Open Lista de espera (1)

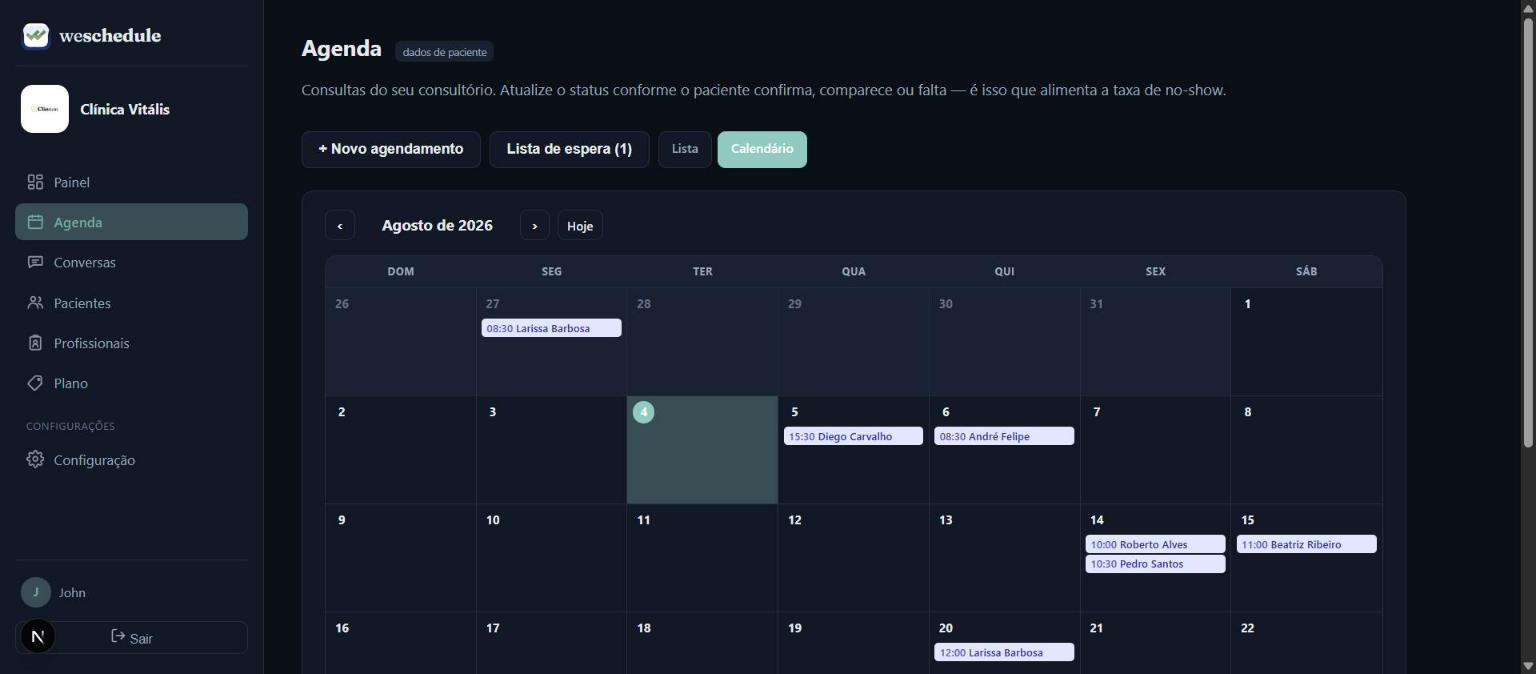(569, 149)
